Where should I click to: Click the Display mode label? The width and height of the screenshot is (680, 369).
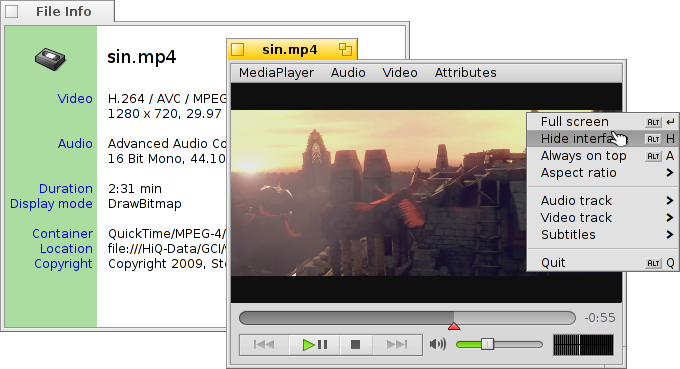(51, 204)
